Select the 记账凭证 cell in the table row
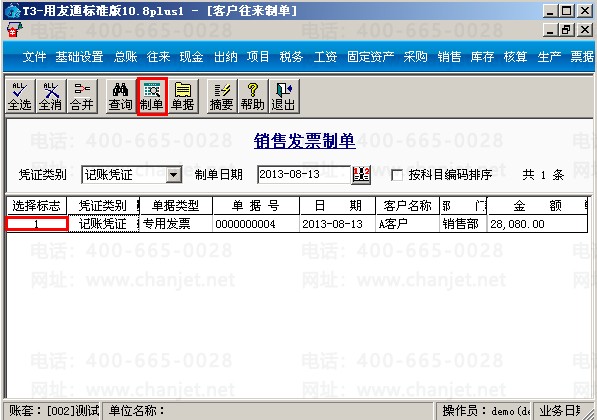 (103, 224)
